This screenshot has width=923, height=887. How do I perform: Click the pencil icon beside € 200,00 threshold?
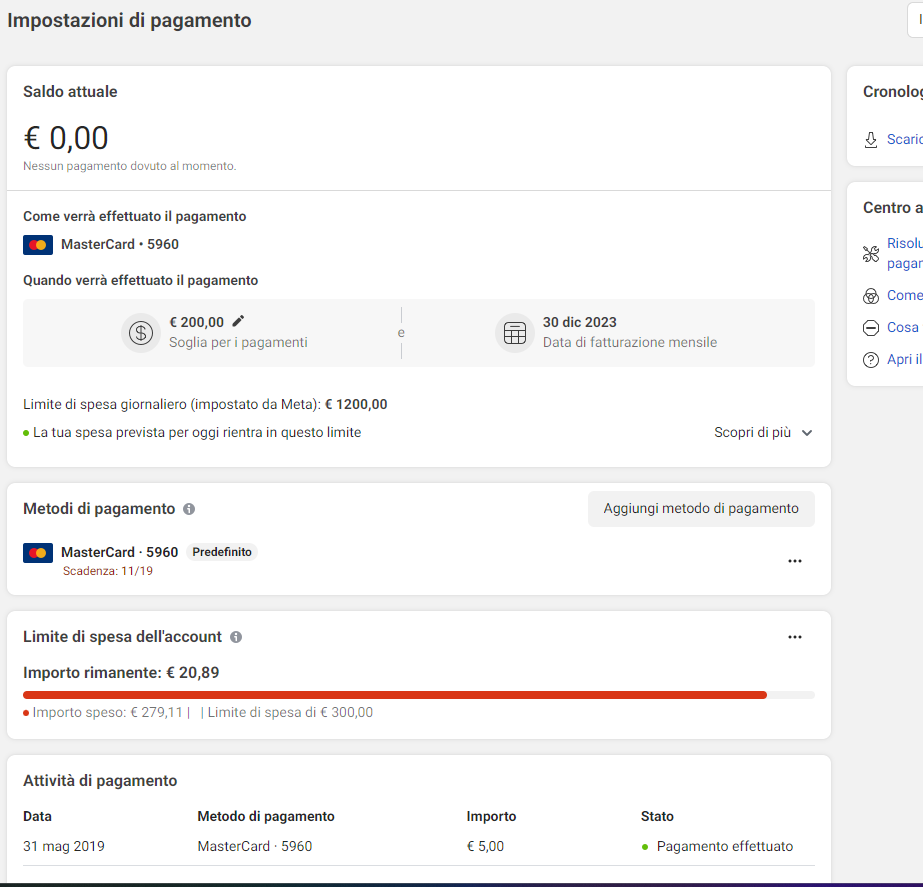coord(238,322)
